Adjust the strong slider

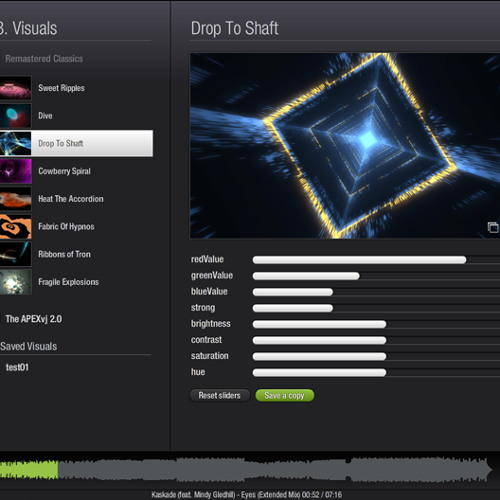pos(376,308)
